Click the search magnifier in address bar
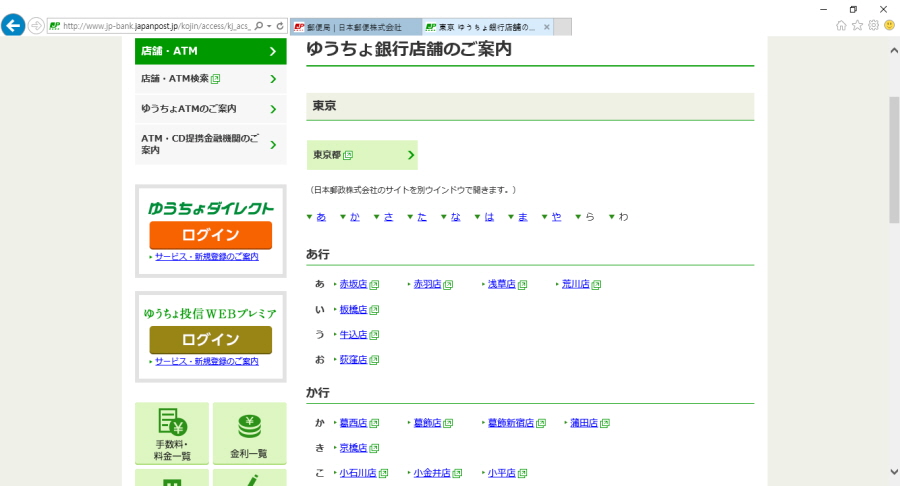This screenshot has height=486, width=900. (259, 26)
